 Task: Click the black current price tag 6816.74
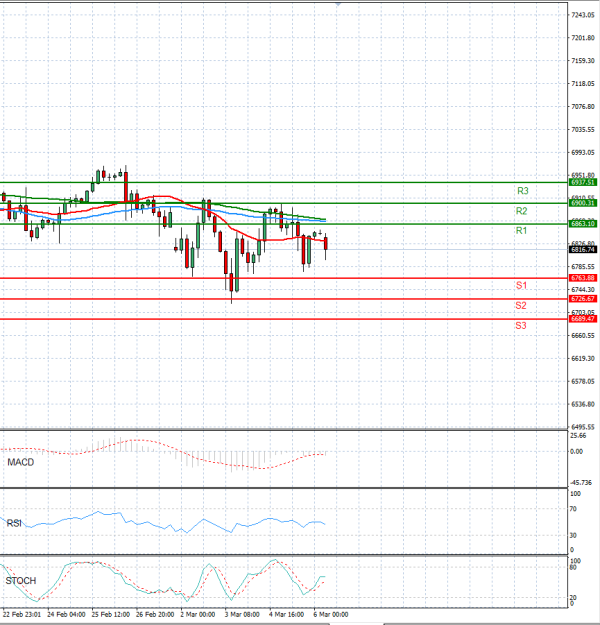(x=582, y=249)
